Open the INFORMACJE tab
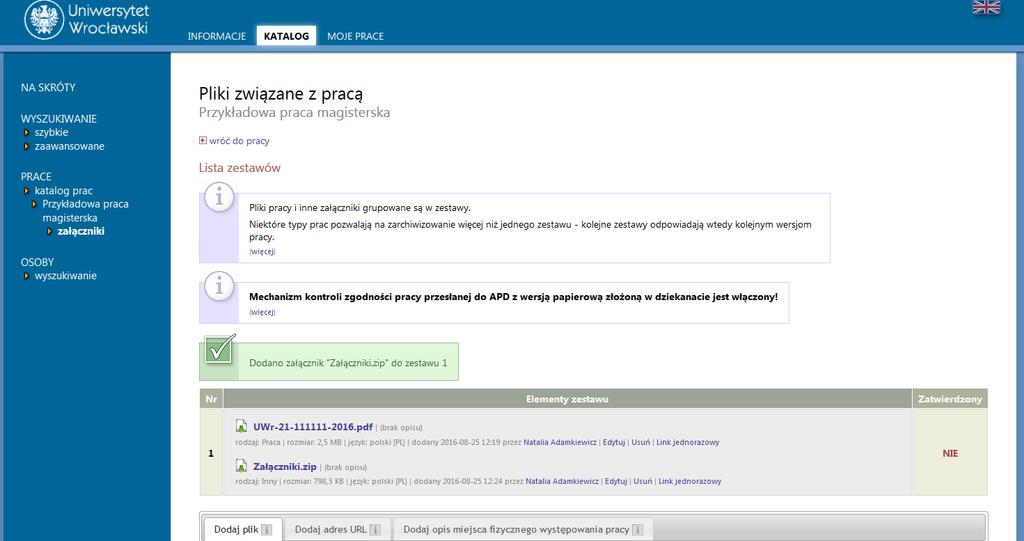Viewport: 1024px width, 541px height. (x=217, y=37)
